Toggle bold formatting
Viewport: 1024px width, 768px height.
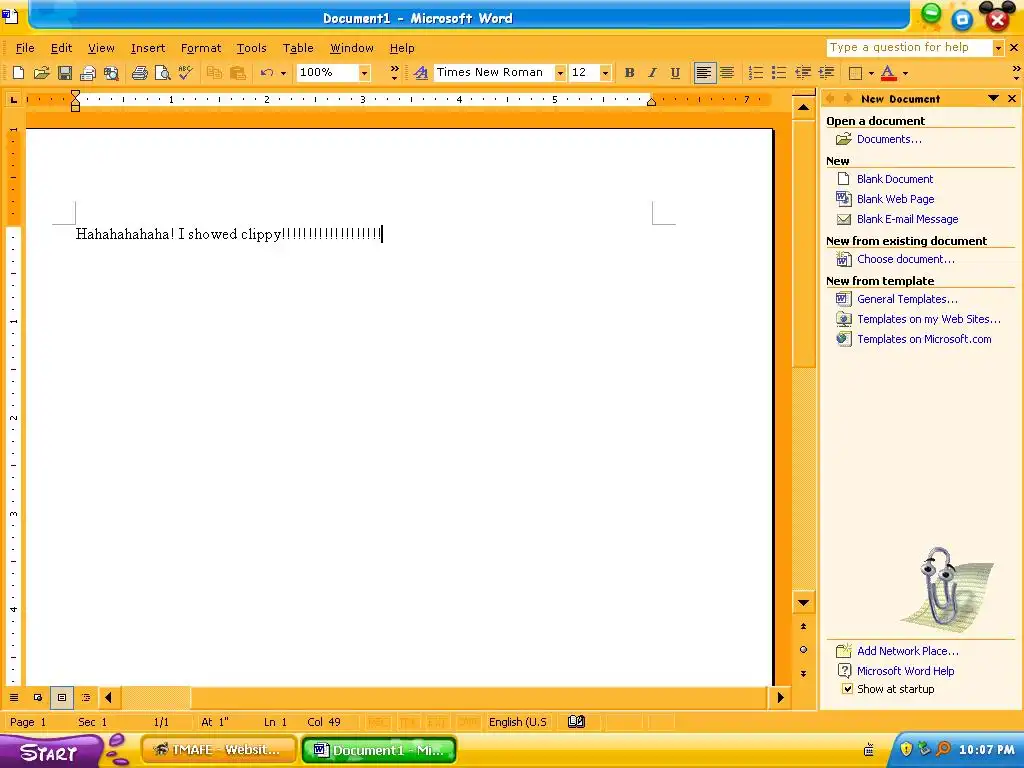[x=630, y=73]
